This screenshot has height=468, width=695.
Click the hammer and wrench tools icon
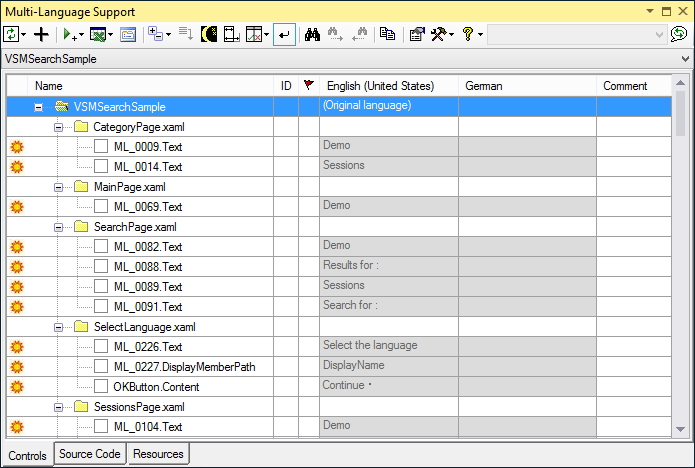(x=438, y=34)
